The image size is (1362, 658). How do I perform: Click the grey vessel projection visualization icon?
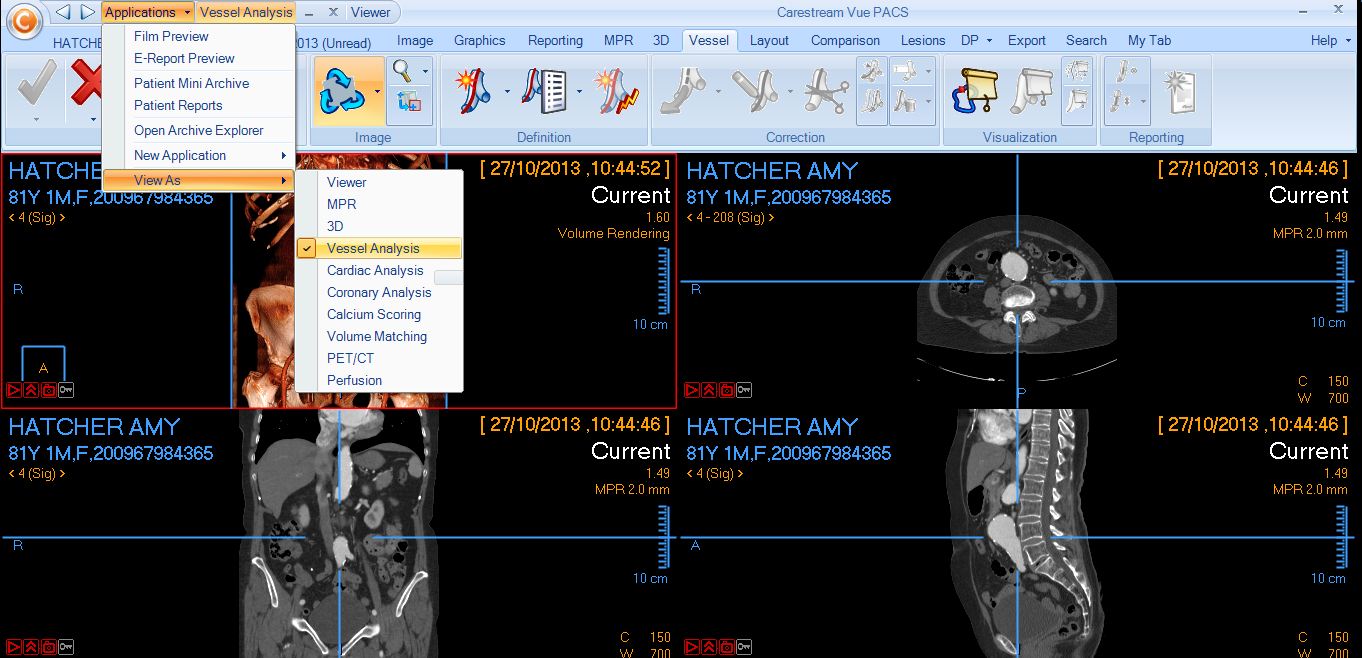[x=1030, y=90]
